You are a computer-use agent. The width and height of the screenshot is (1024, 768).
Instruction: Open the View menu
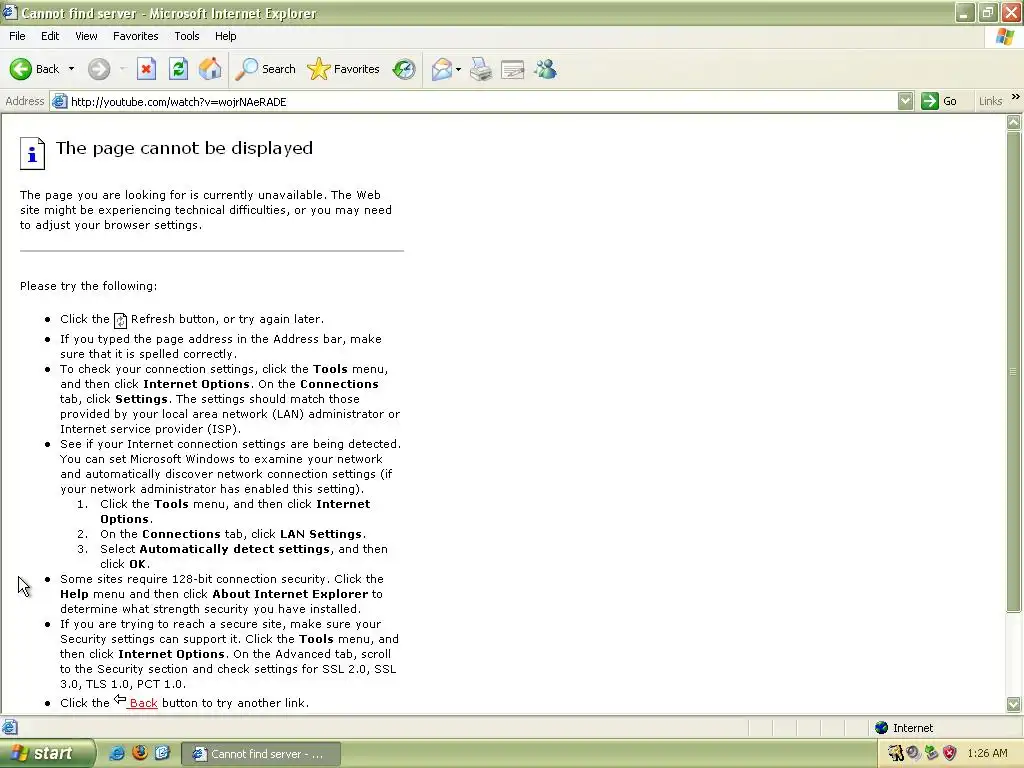click(x=86, y=36)
